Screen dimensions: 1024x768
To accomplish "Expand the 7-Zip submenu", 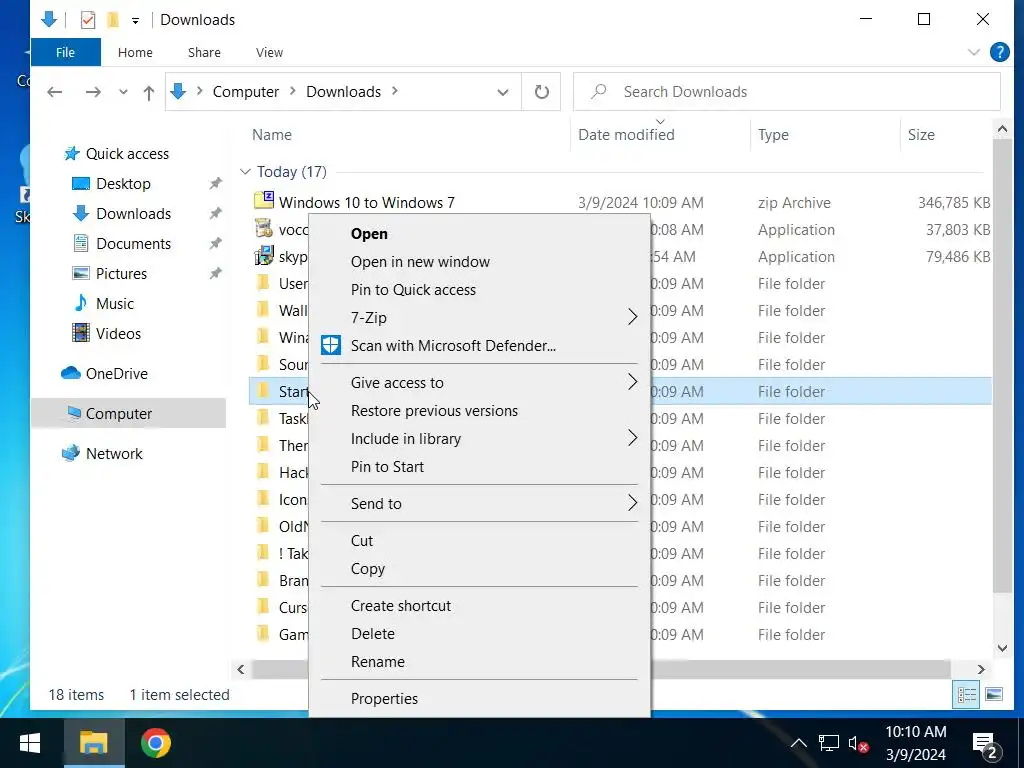I will pyautogui.click(x=479, y=318).
